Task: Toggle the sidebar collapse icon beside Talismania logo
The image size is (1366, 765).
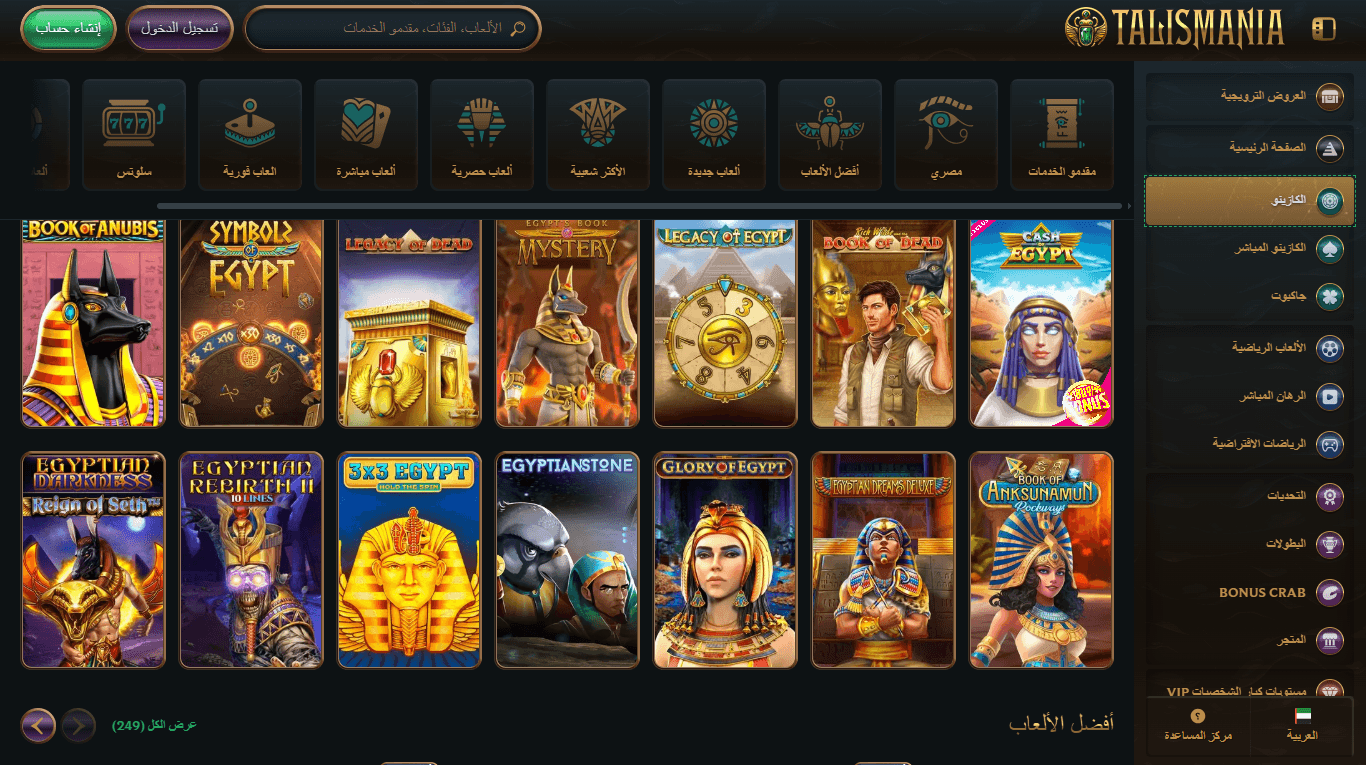Action: pos(1323,29)
